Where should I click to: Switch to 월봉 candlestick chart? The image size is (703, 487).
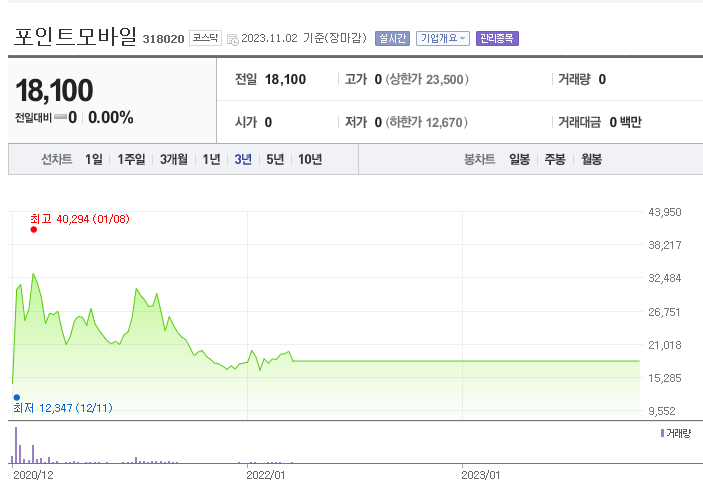(591, 159)
